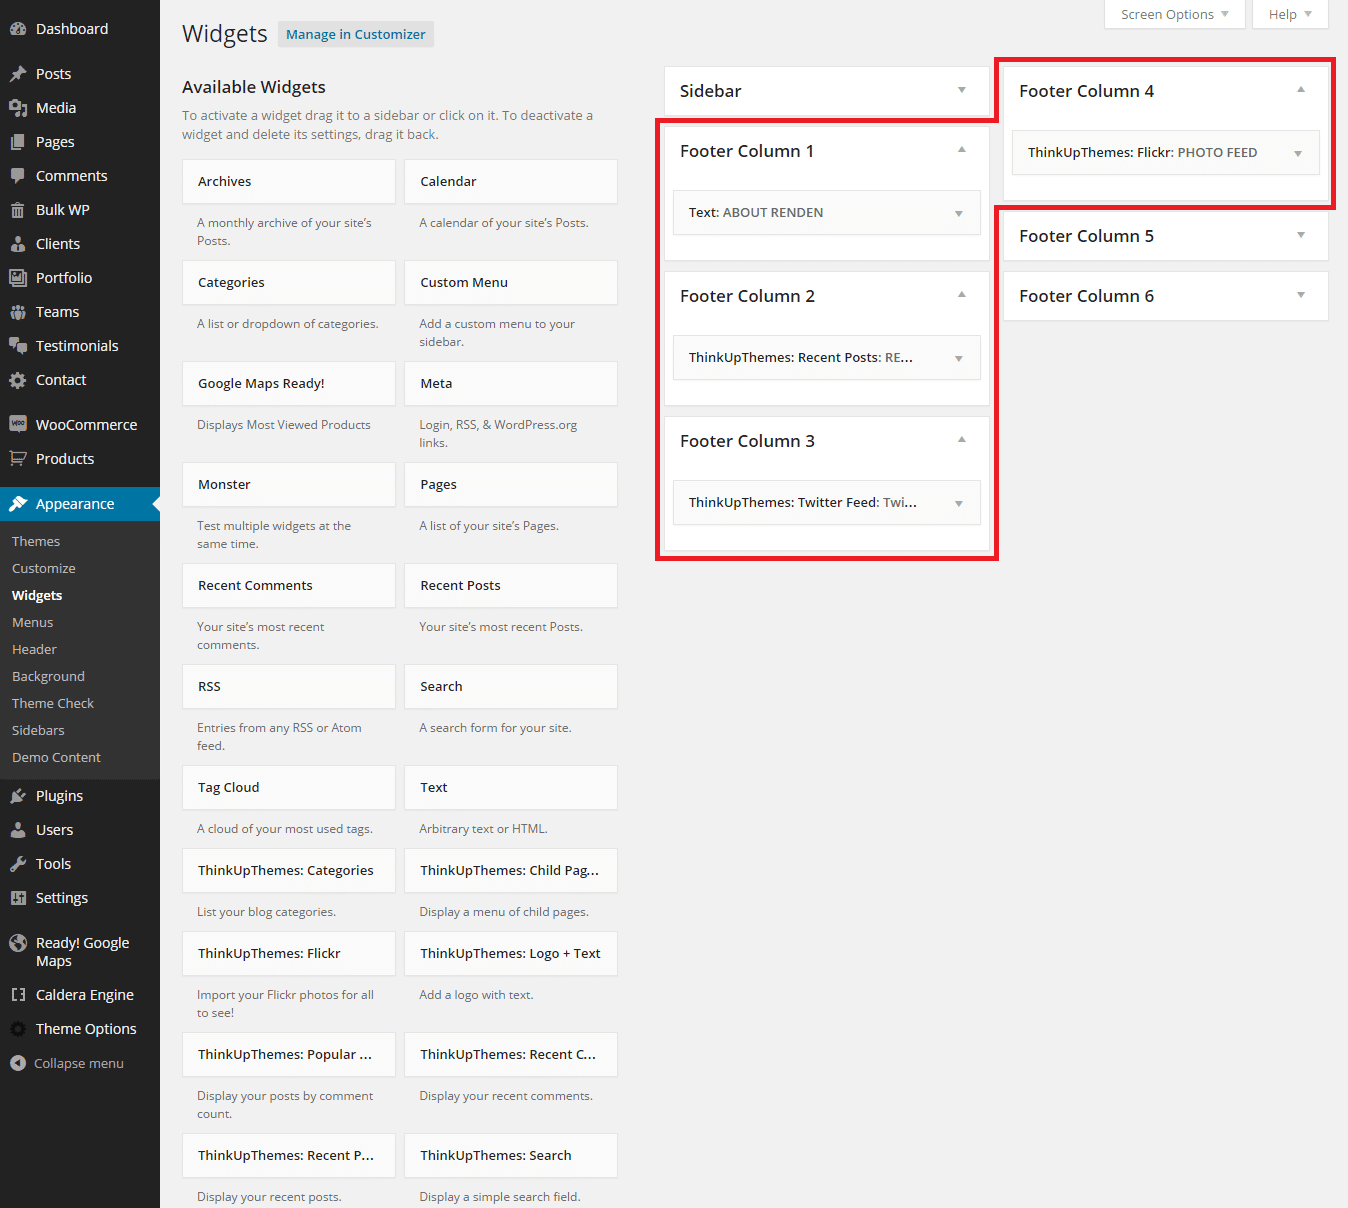Click the Products cart icon
Viewport: 1348px width, 1208px height.
pos(18,459)
